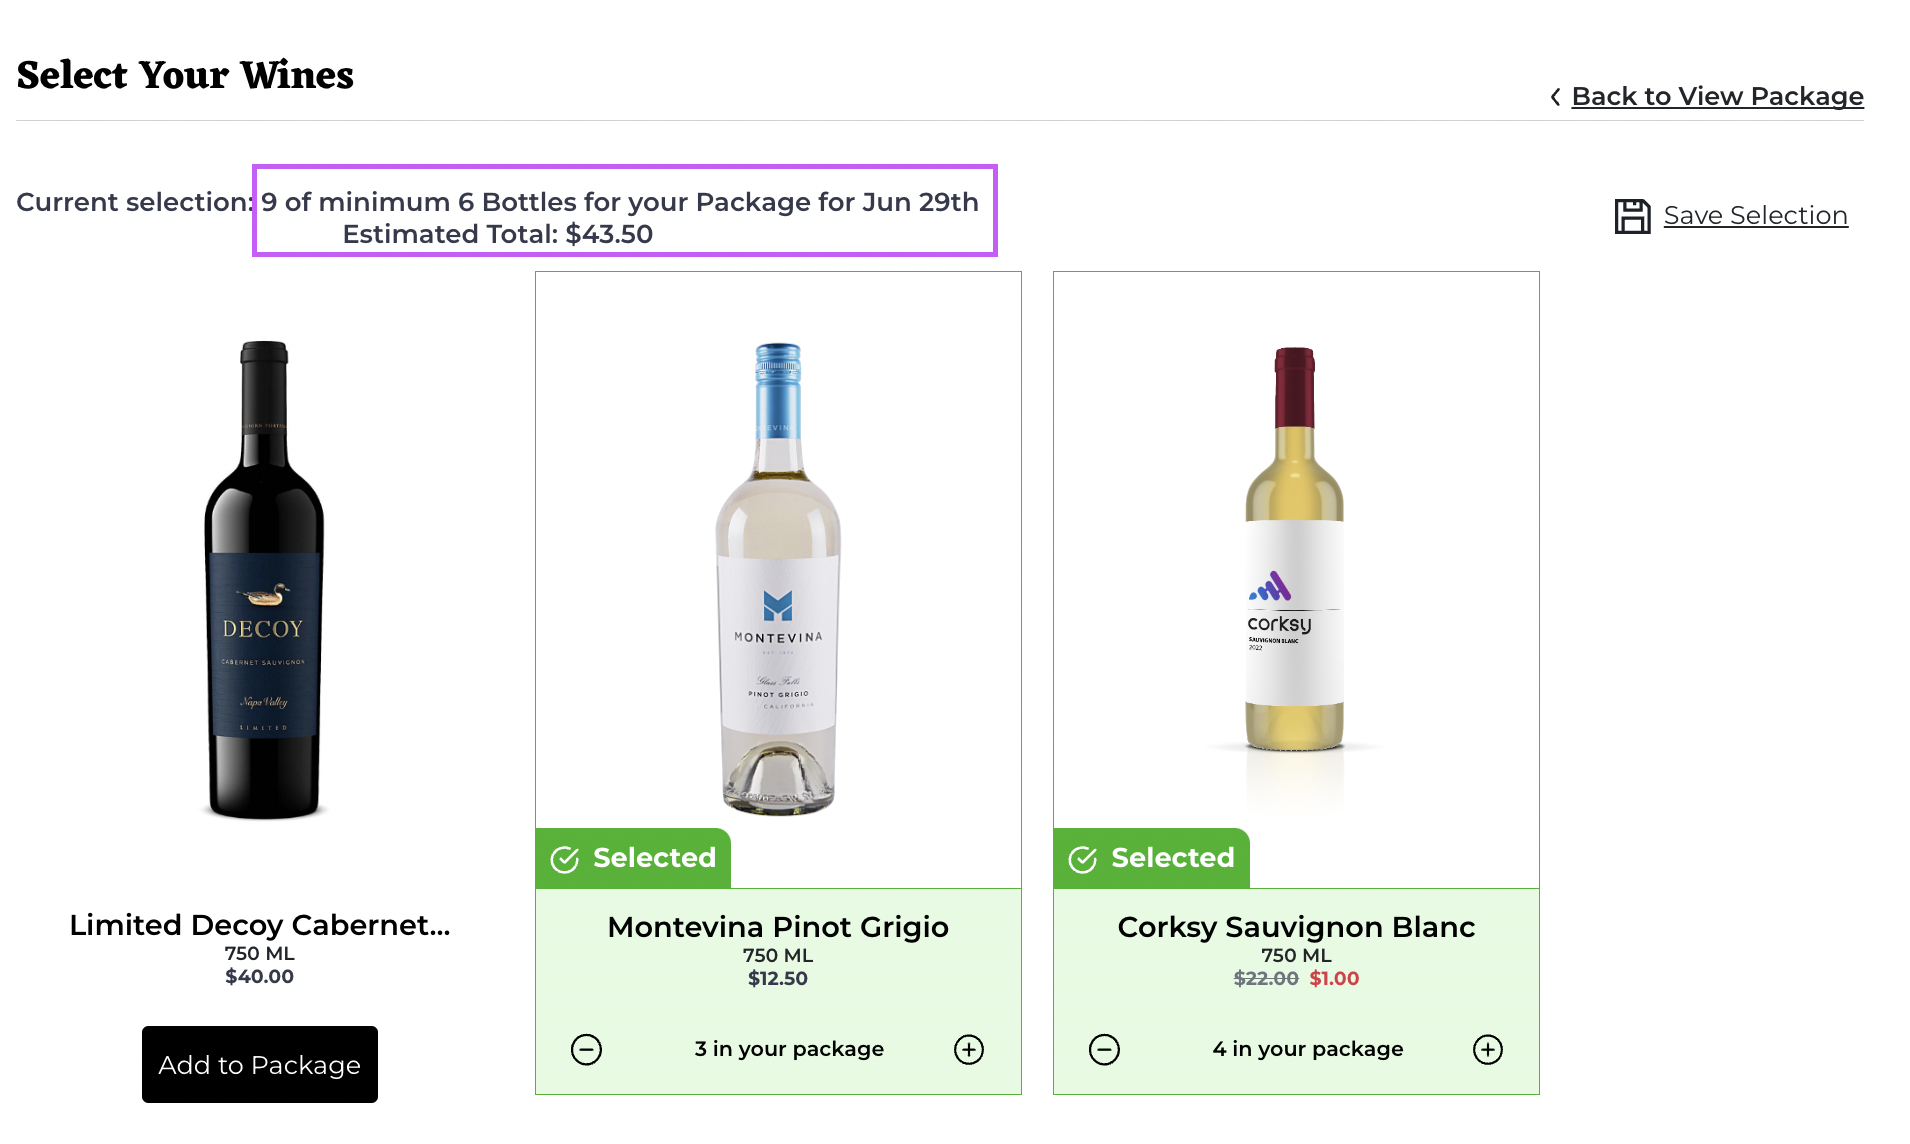This screenshot has height=1144, width=1910.
Task: Decrease Montevina Pinot Grigio bottle count
Action: point(586,1050)
